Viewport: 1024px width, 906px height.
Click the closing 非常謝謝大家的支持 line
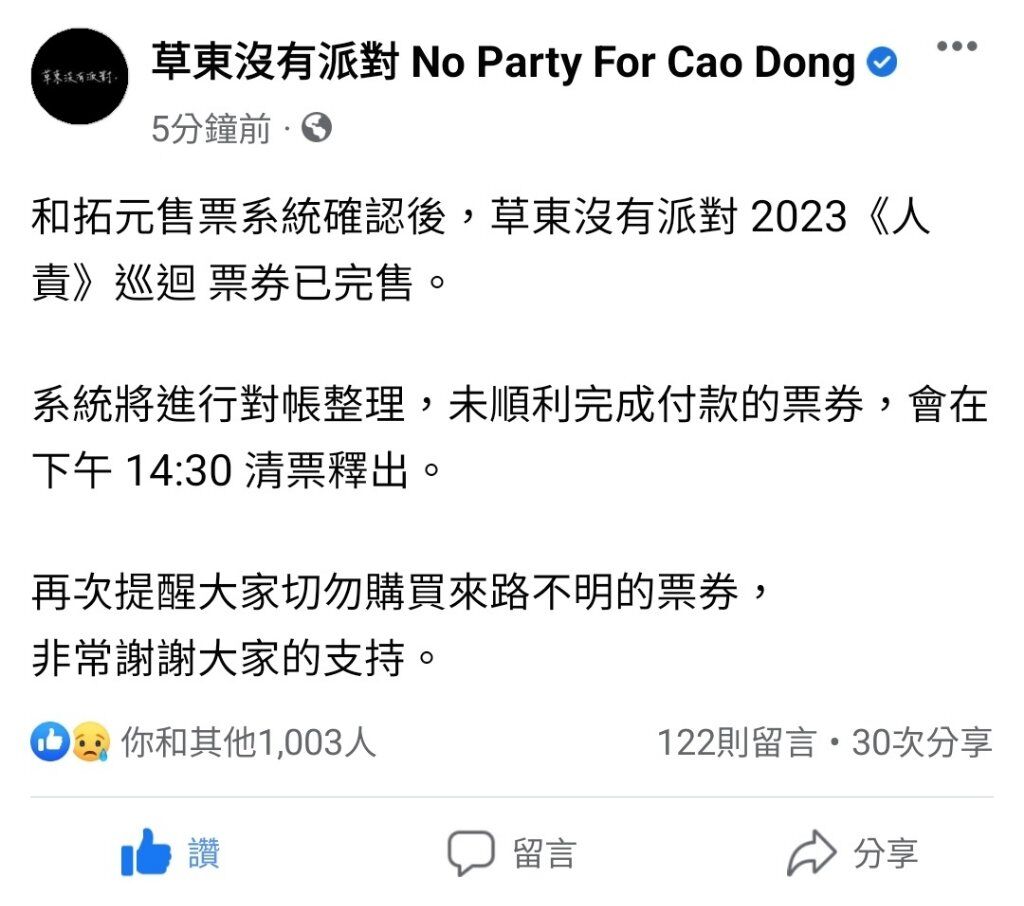(234, 658)
